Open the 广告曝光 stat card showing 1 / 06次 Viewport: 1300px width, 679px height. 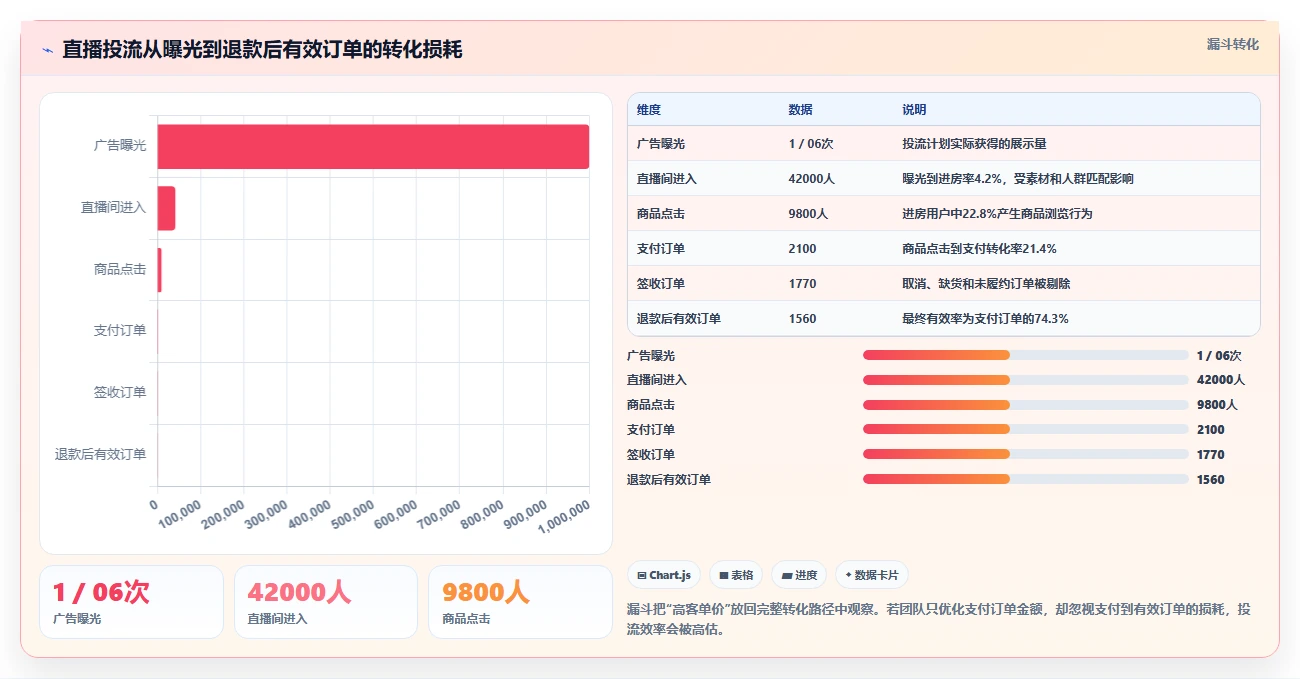click(x=132, y=602)
